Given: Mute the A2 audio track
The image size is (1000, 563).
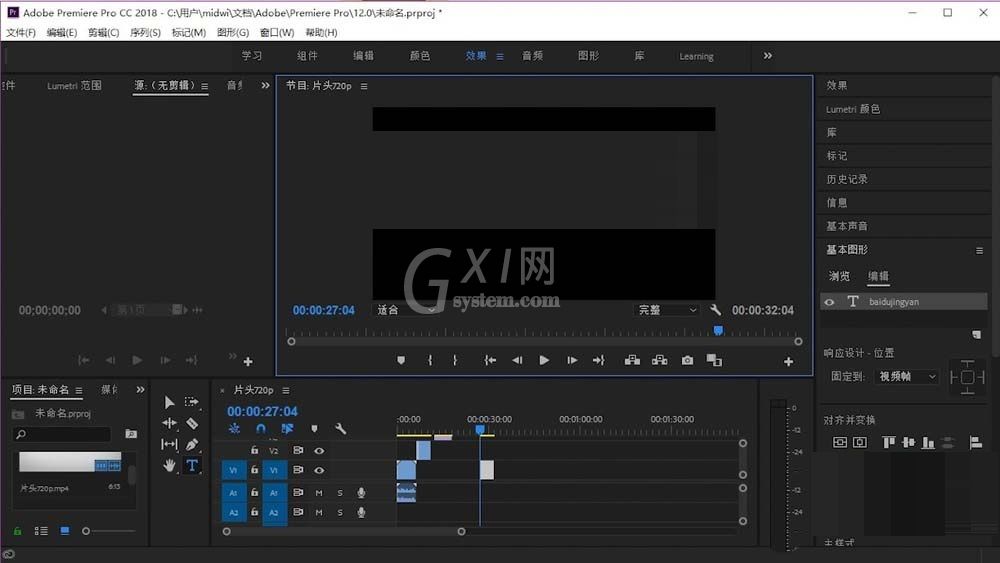Looking at the screenshot, I should pos(319,513).
